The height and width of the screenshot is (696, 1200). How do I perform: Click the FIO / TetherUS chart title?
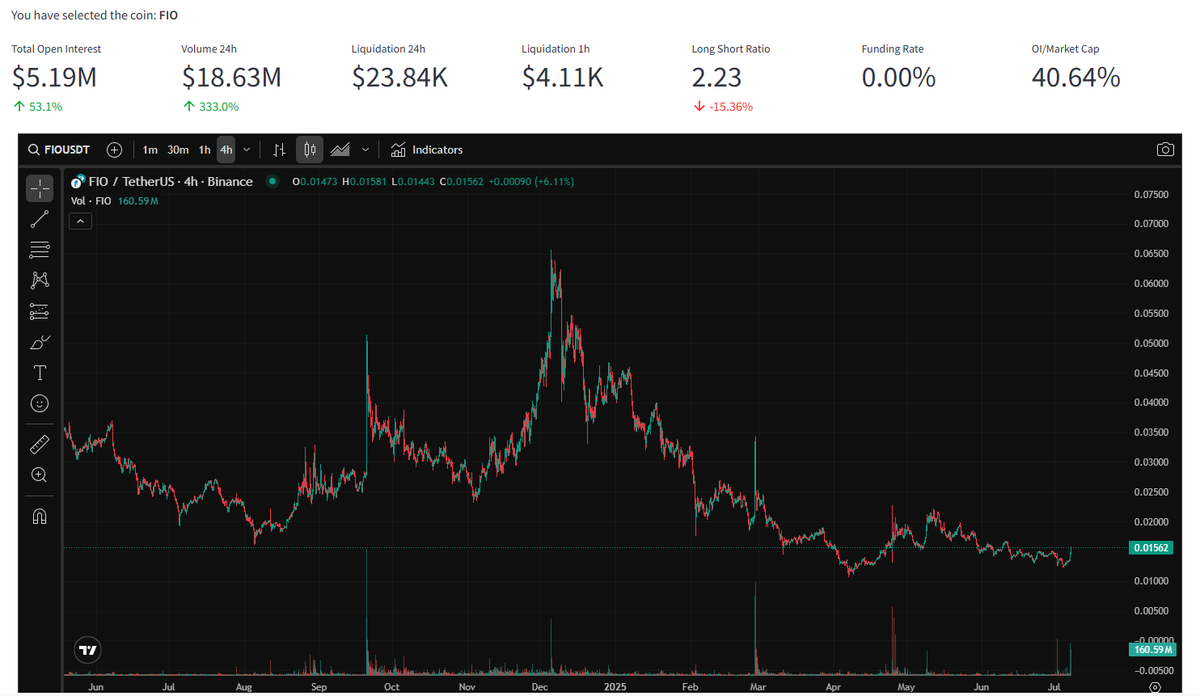click(170, 182)
